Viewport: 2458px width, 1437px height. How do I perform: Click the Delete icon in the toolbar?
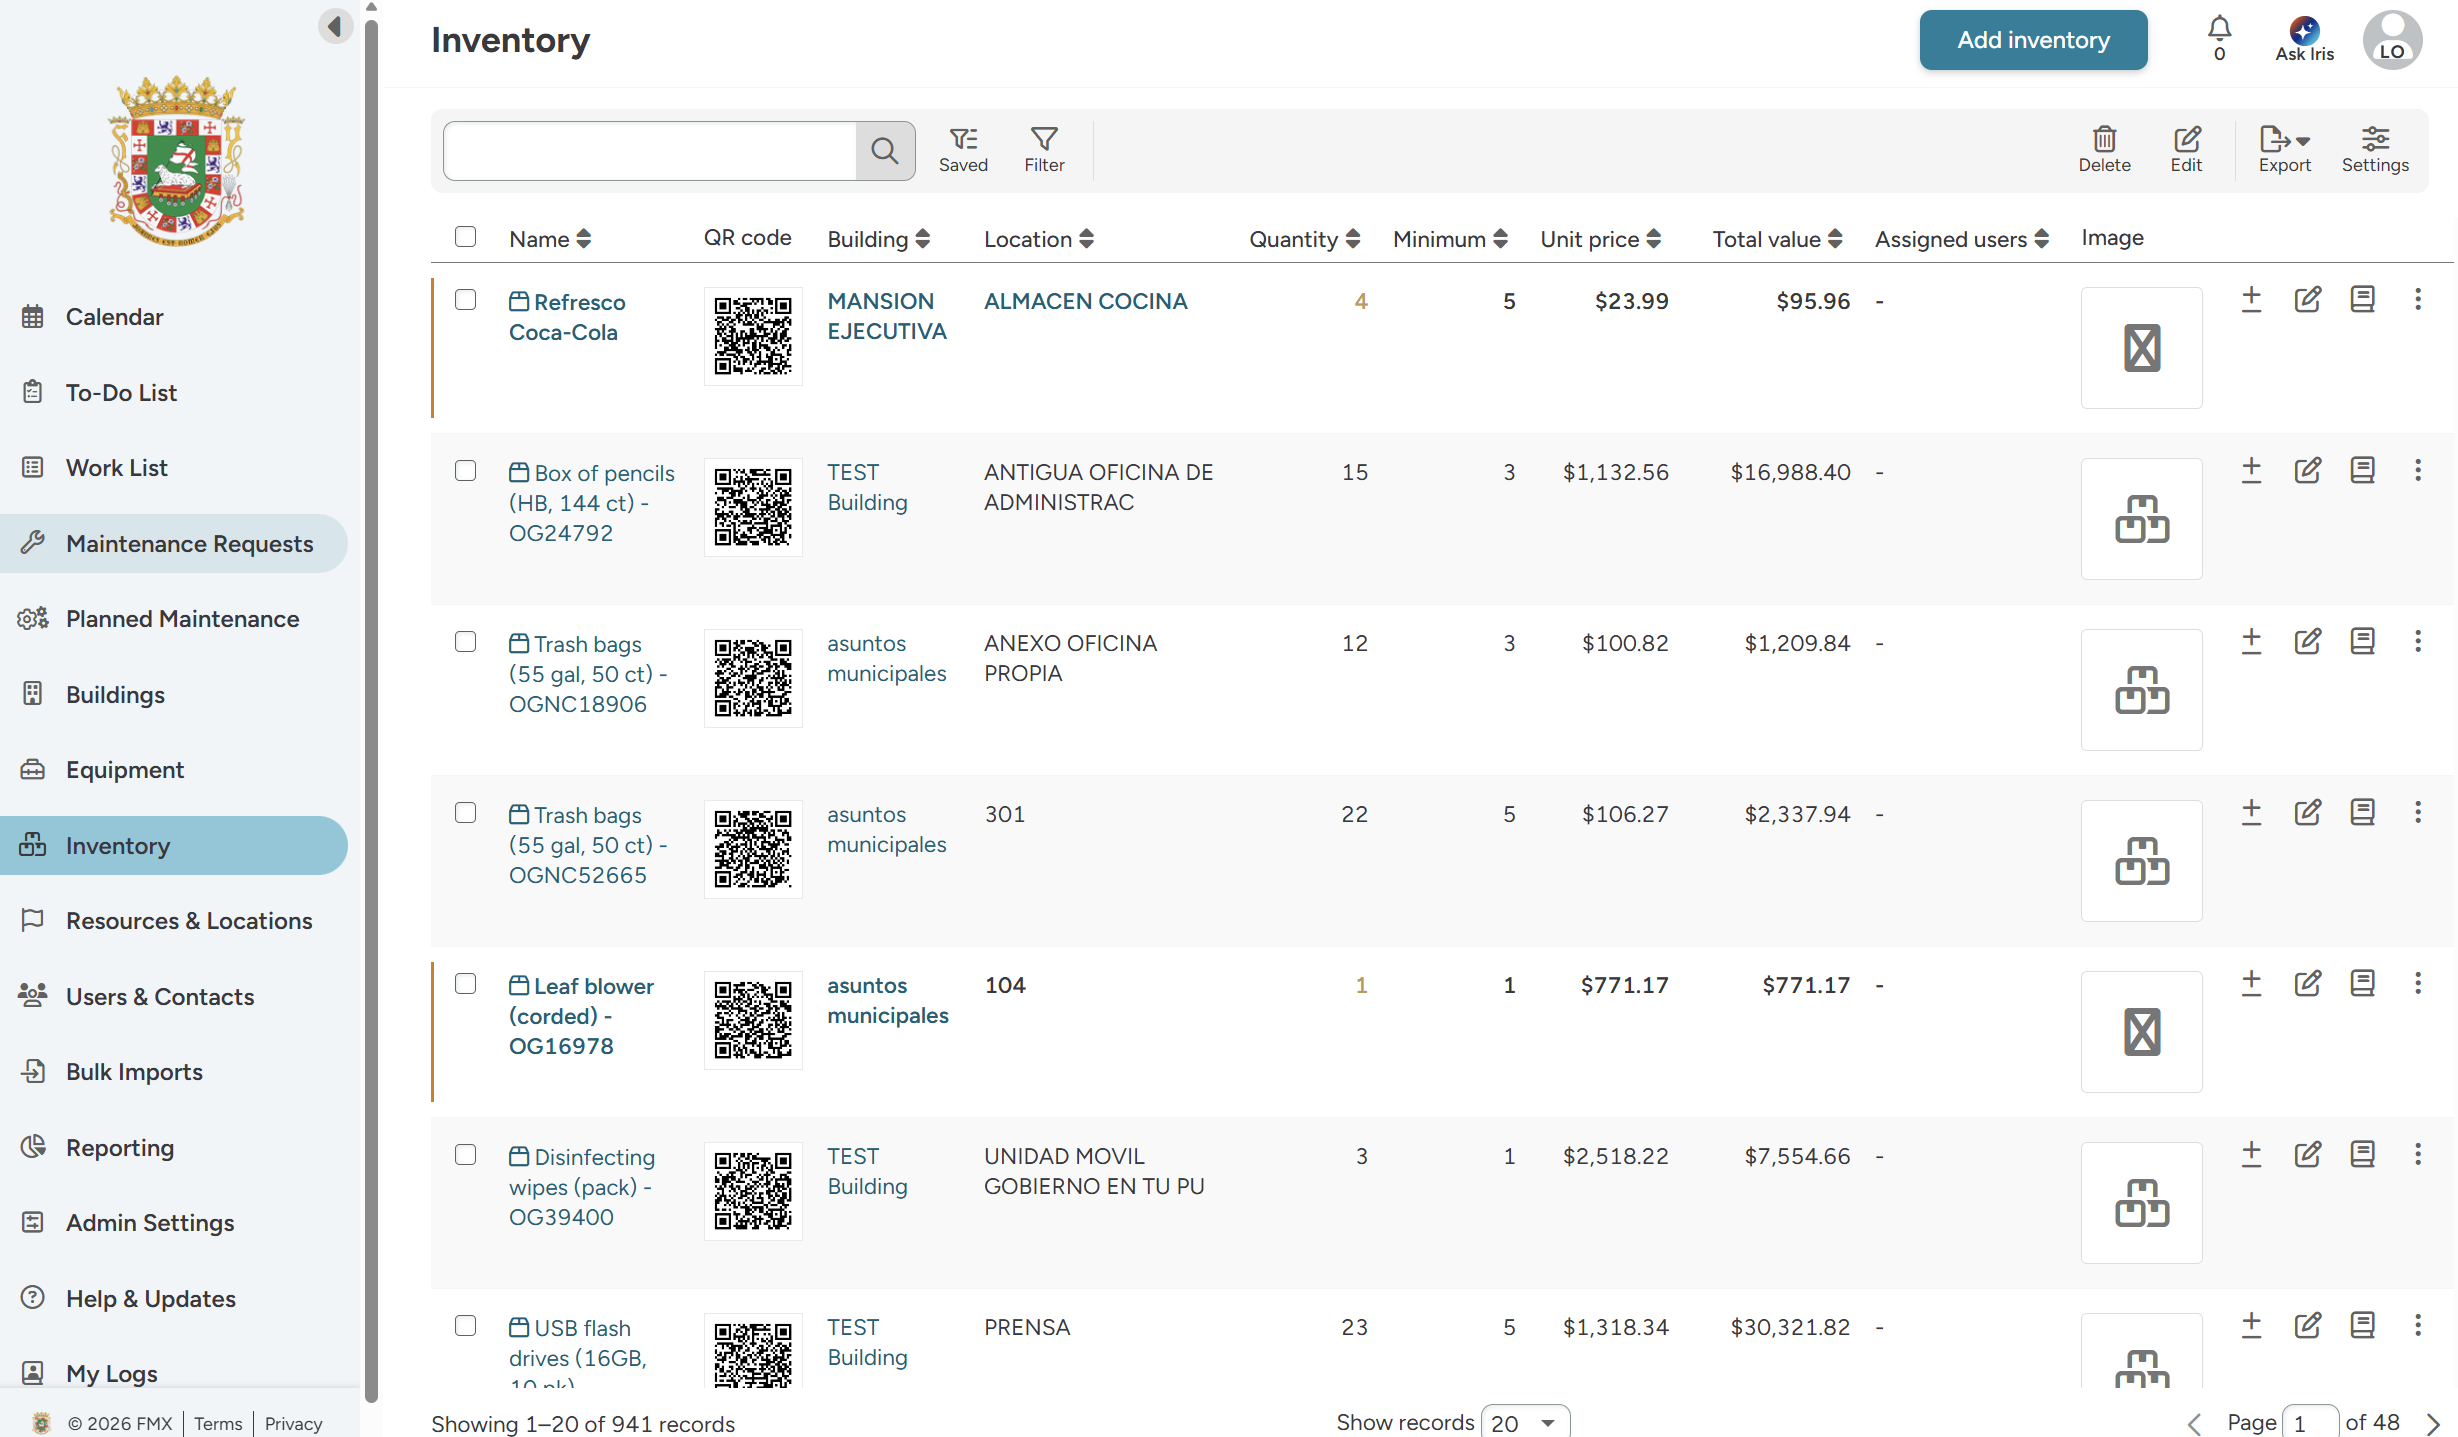coord(2104,148)
